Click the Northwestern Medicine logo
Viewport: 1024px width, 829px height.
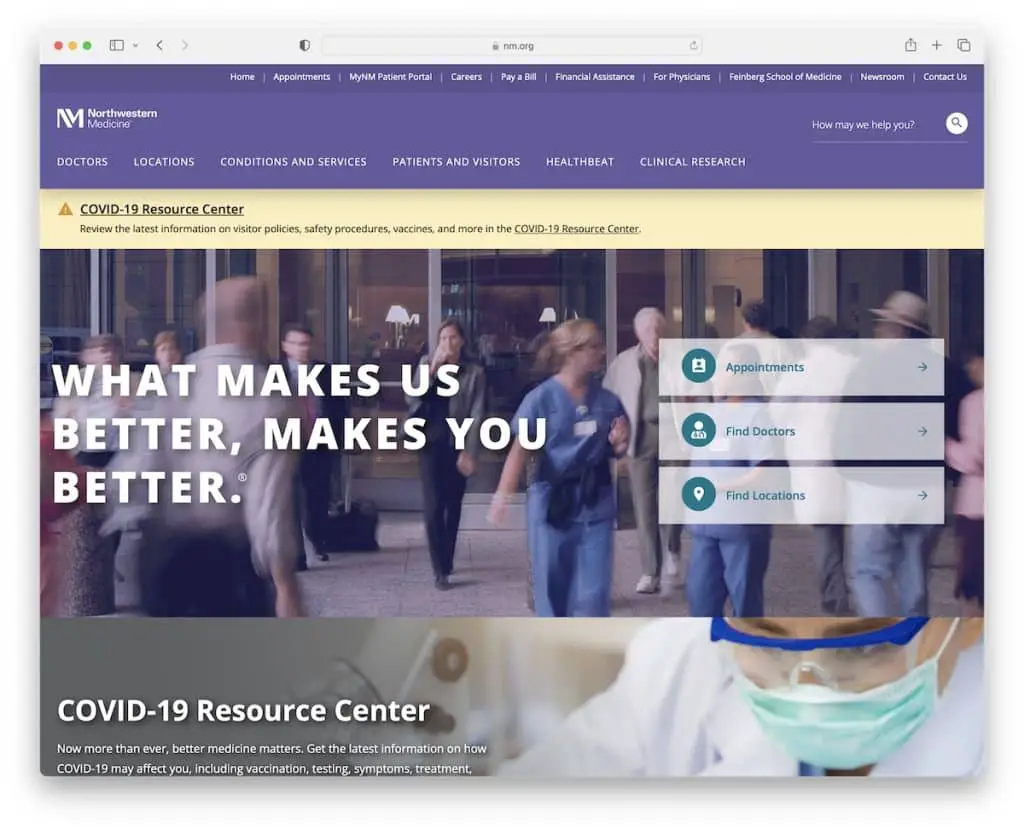106,118
